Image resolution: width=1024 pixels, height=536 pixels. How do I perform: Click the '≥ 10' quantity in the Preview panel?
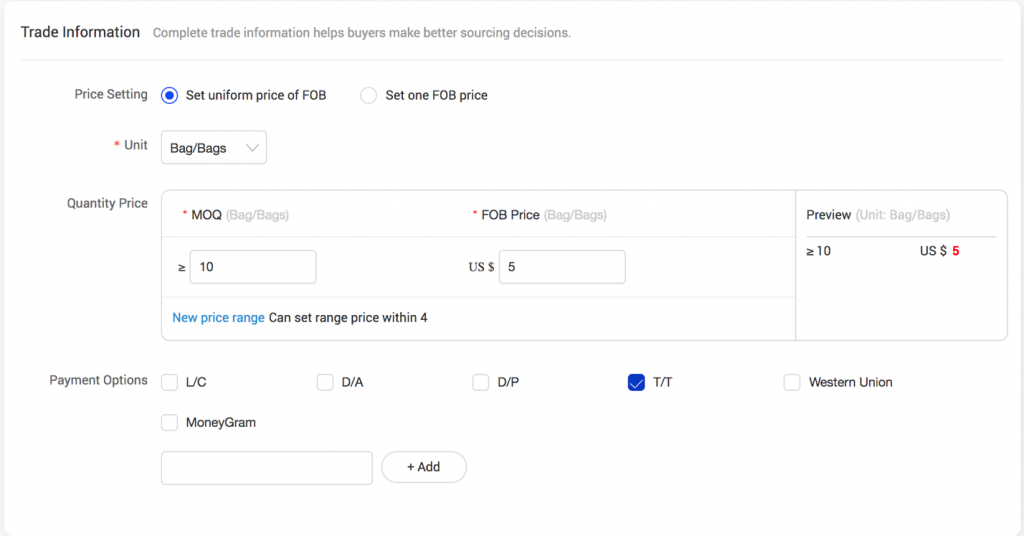pyautogui.click(x=818, y=251)
